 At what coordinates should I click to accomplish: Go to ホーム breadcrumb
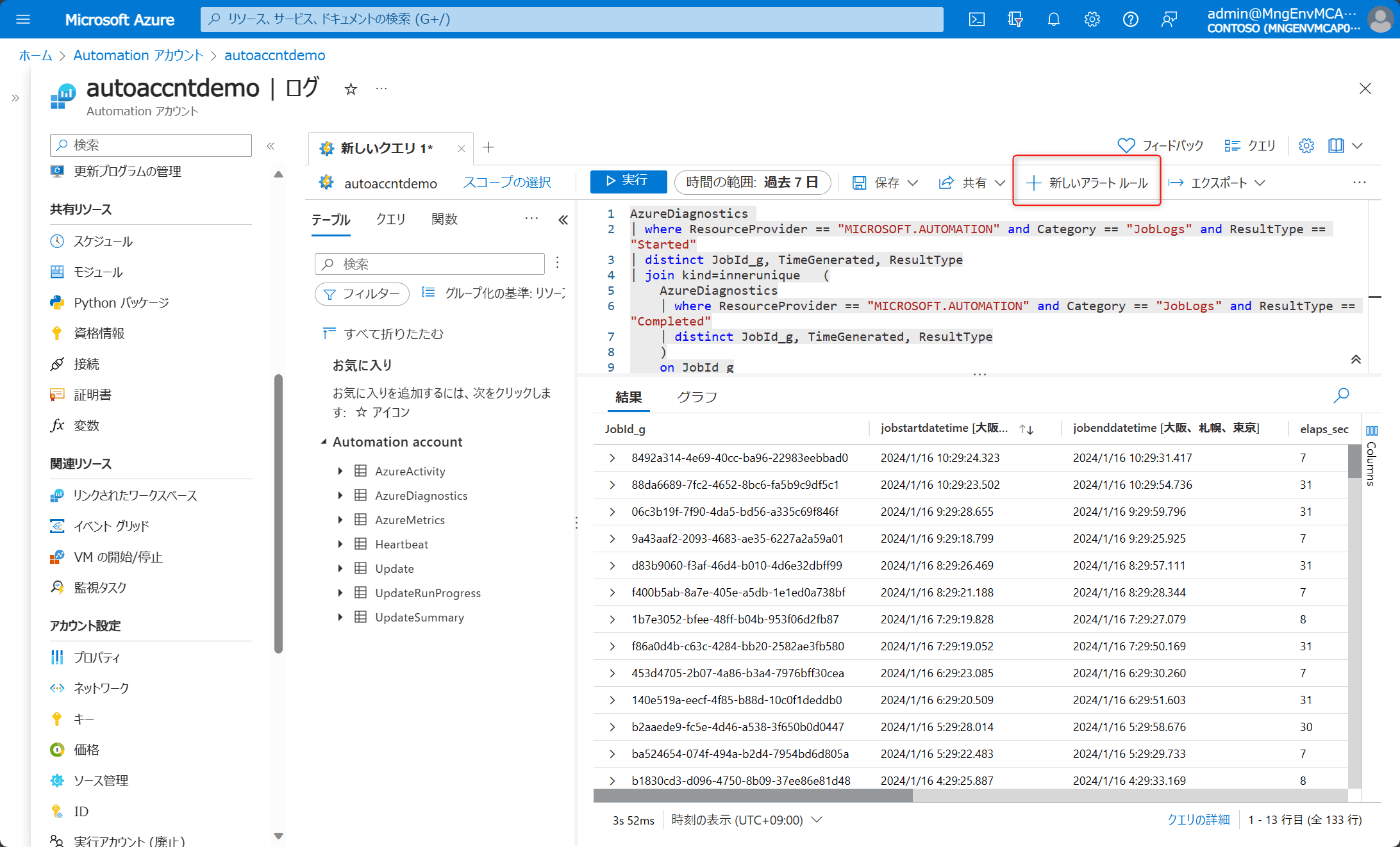[x=36, y=55]
